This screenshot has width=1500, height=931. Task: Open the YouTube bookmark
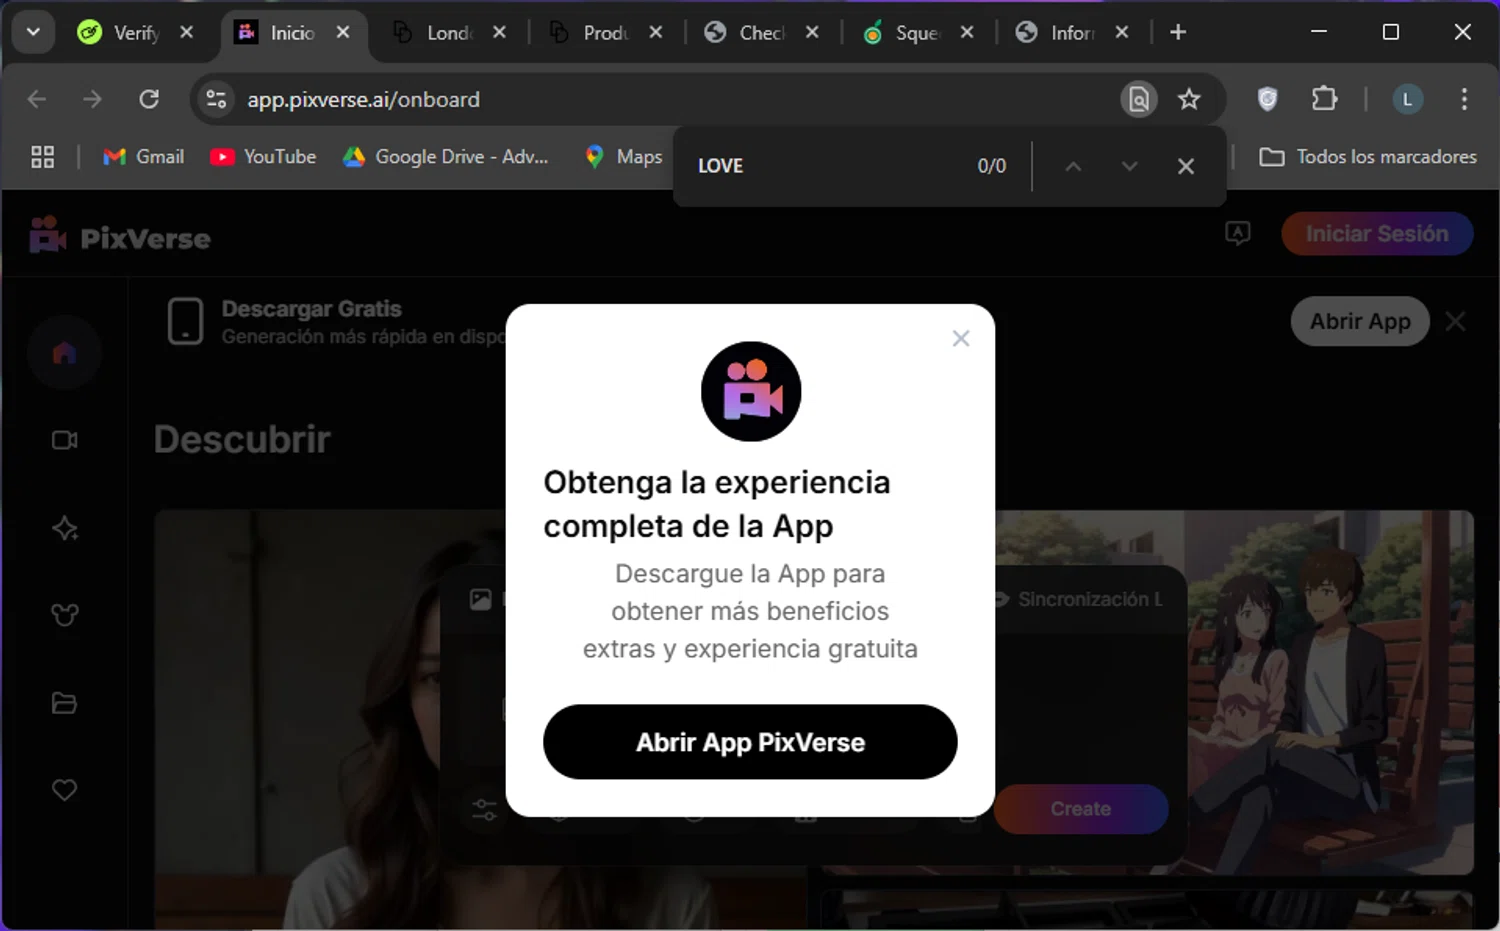[263, 157]
